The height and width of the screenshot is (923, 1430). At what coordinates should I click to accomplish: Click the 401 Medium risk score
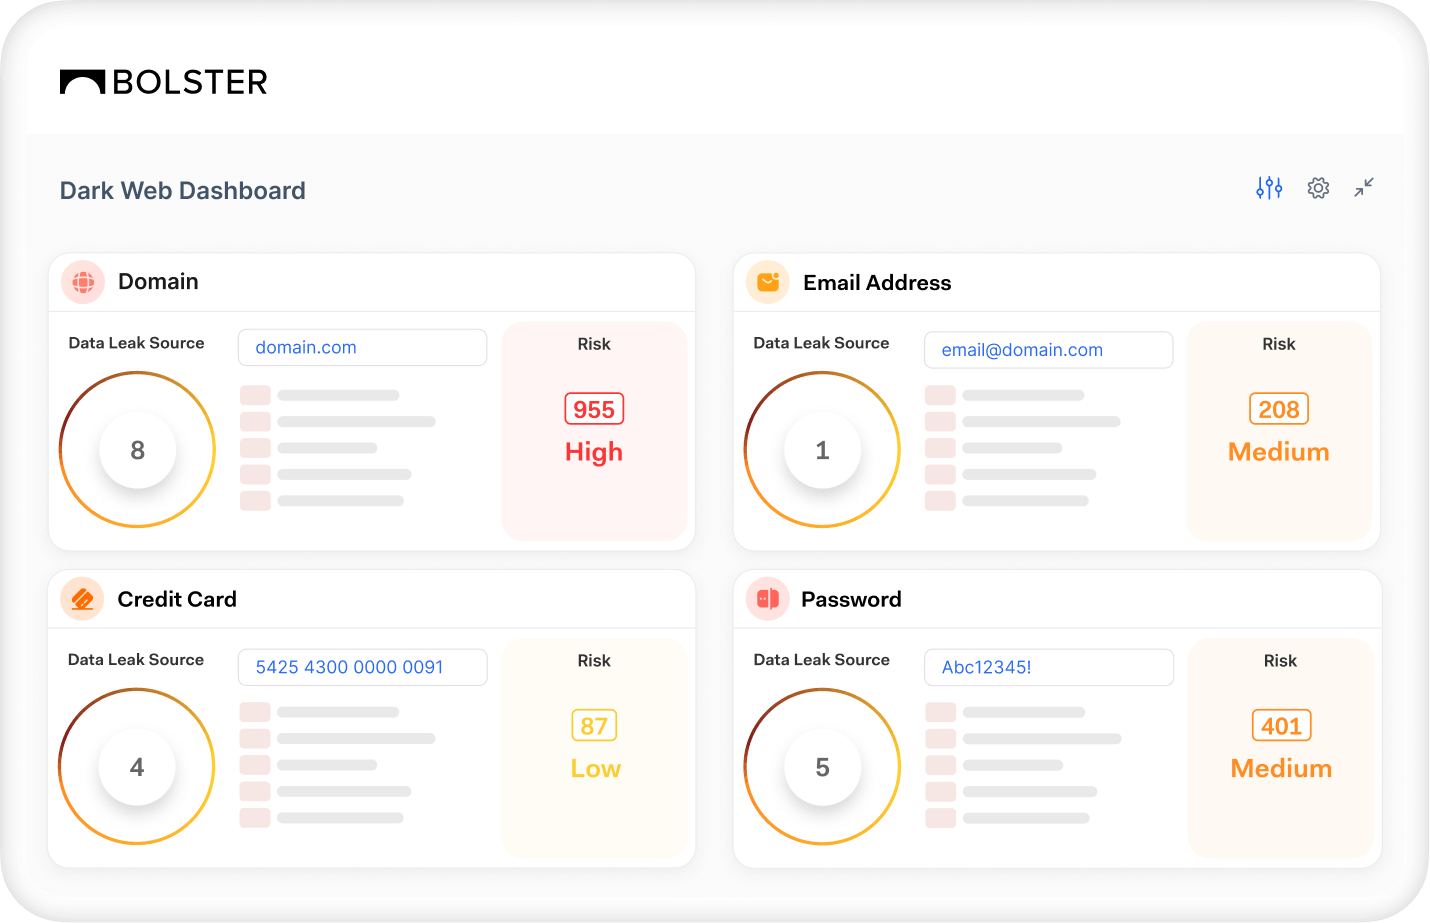pyautogui.click(x=1281, y=726)
